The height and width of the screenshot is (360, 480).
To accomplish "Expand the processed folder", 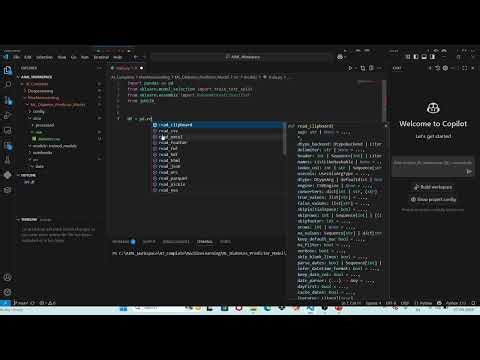I will coord(44,125).
